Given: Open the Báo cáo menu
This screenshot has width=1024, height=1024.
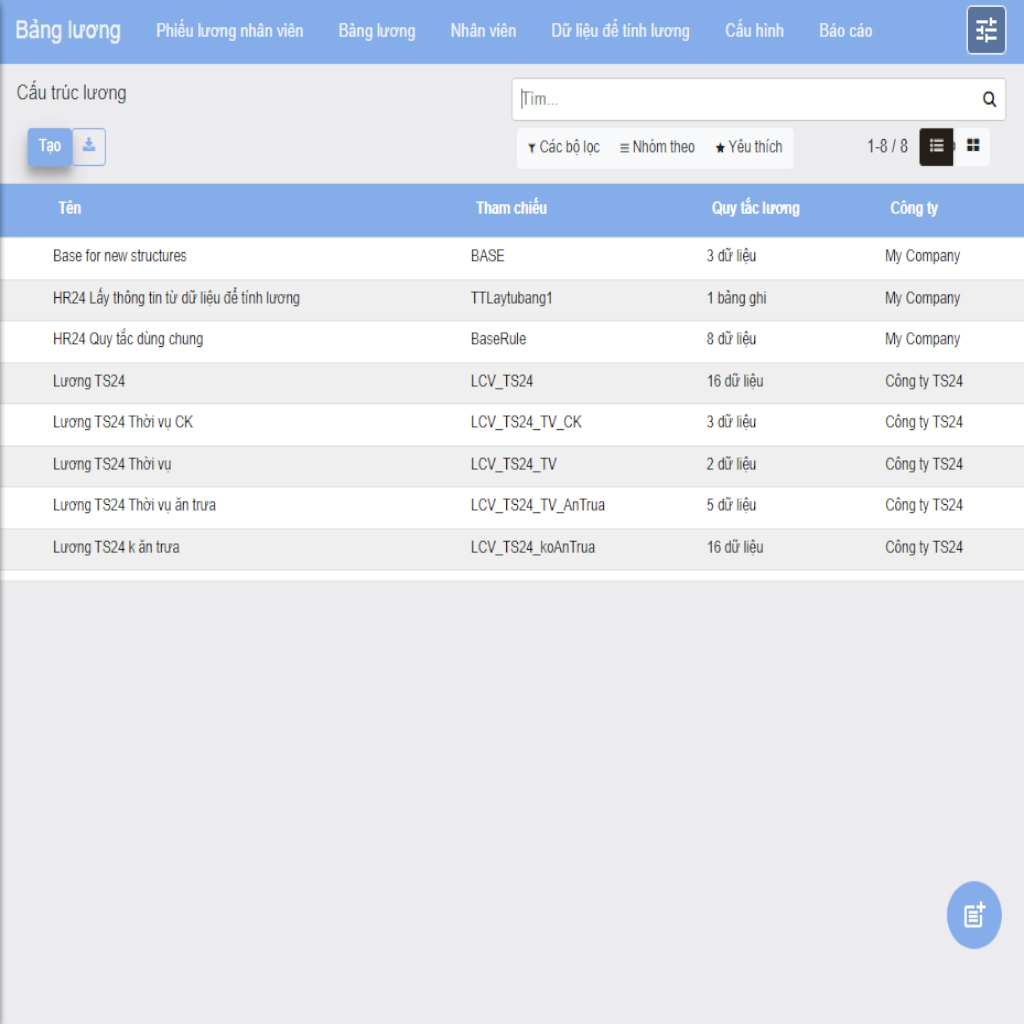Looking at the screenshot, I should pyautogui.click(x=845, y=31).
